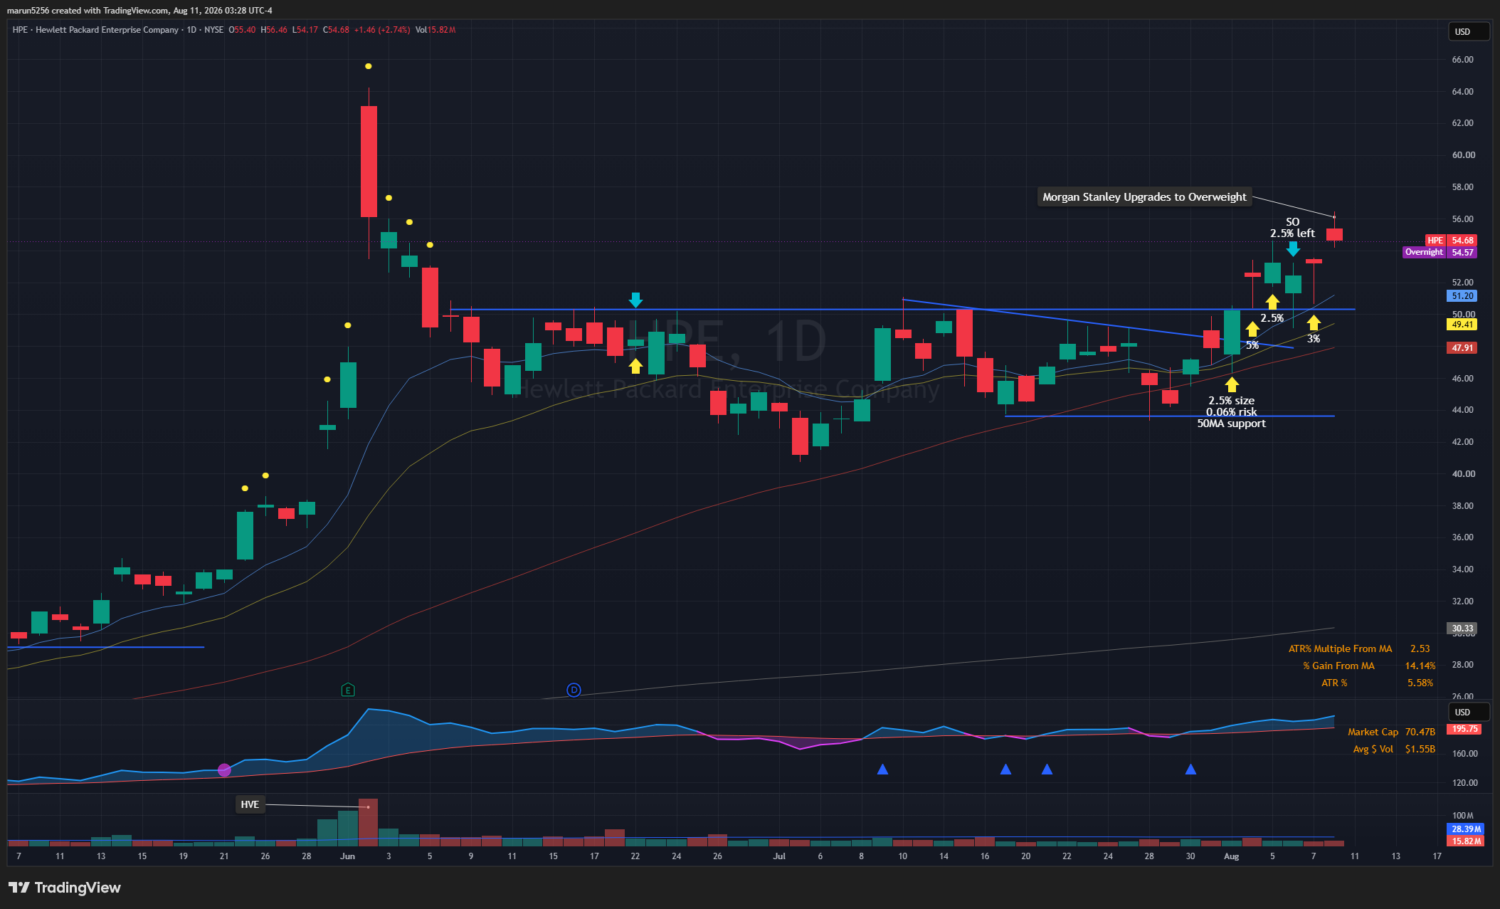Click the blue triangle marker below July 17
Image resolution: width=1500 pixels, height=909 pixels.
click(1006, 769)
